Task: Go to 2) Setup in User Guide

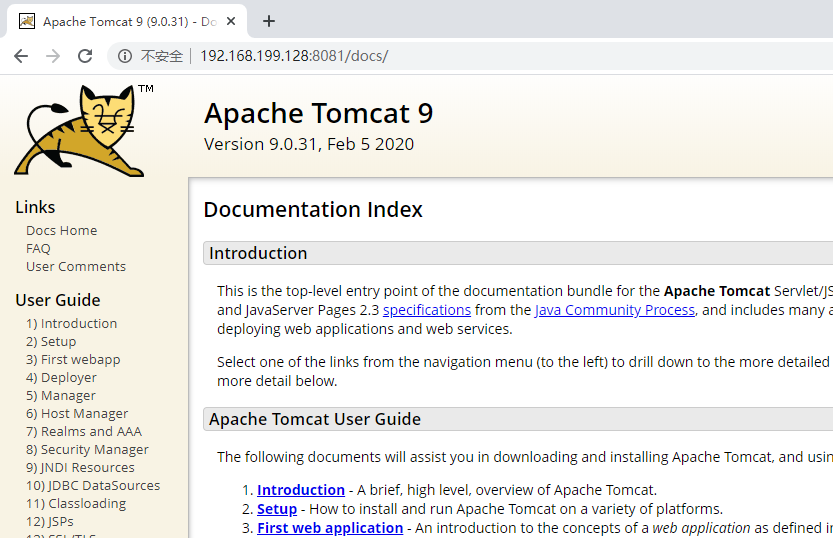Action: 51,341
